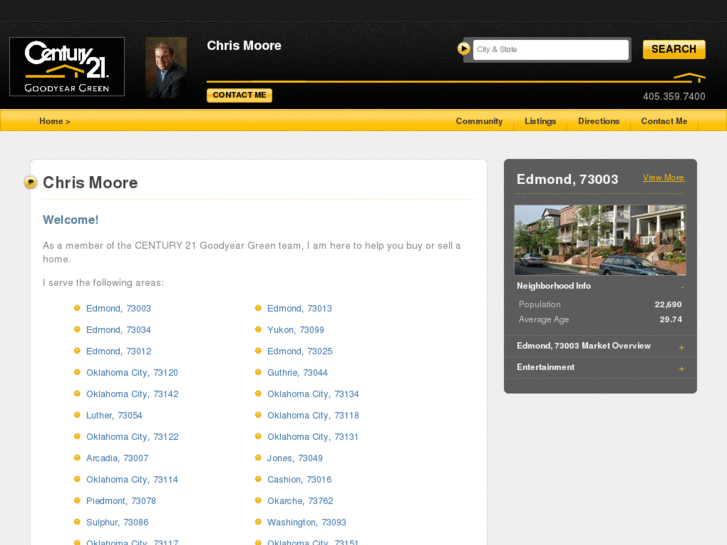Open the Oklahoma City, 73114 link
The image size is (727, 545).
(132, 479)
